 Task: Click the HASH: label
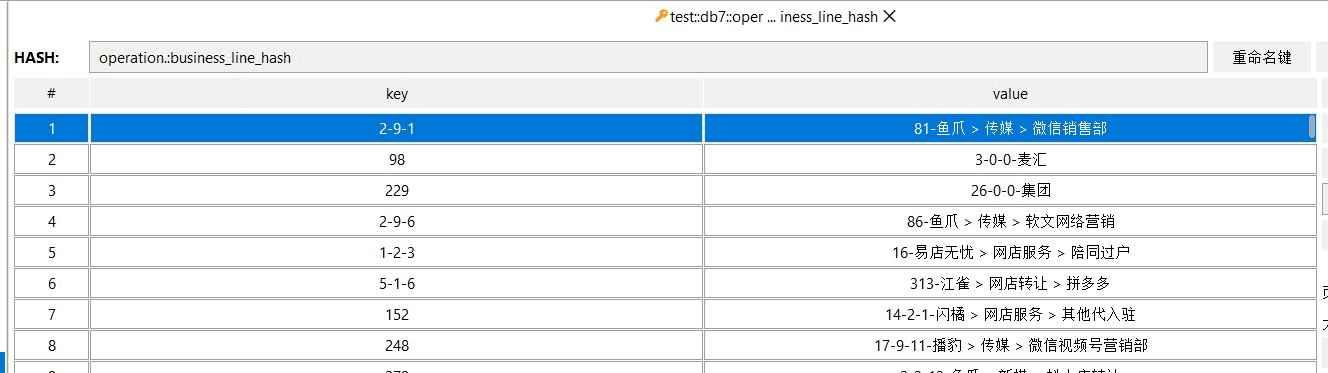pyautogui.click(x=37, y=58)
